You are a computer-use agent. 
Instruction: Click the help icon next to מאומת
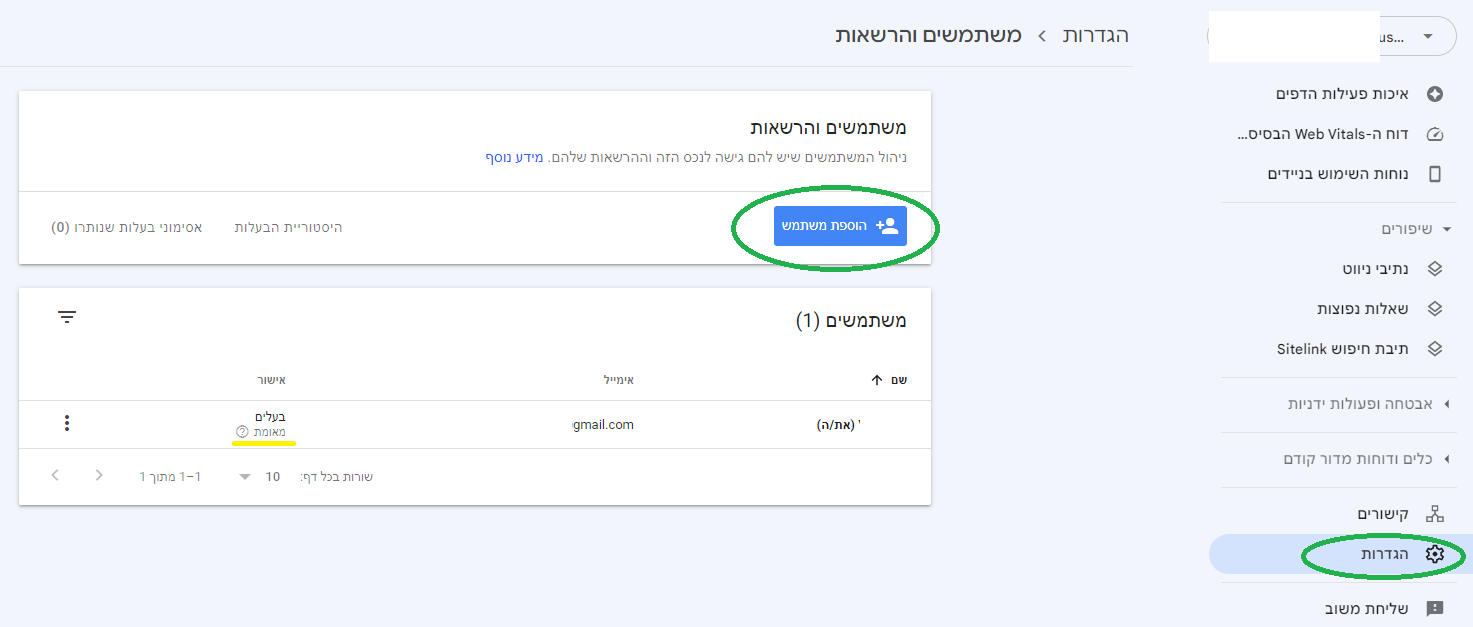241,432
